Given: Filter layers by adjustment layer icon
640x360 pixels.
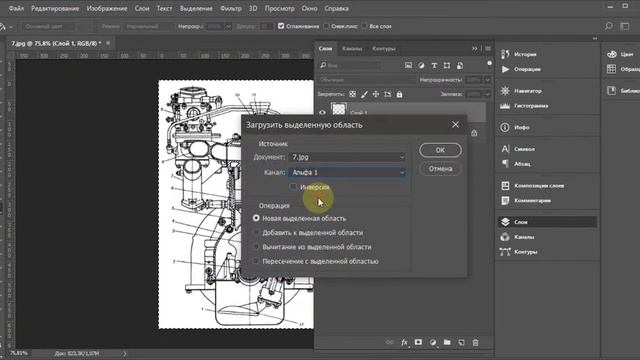Looking at the screenshot, I should coord(421,65).
